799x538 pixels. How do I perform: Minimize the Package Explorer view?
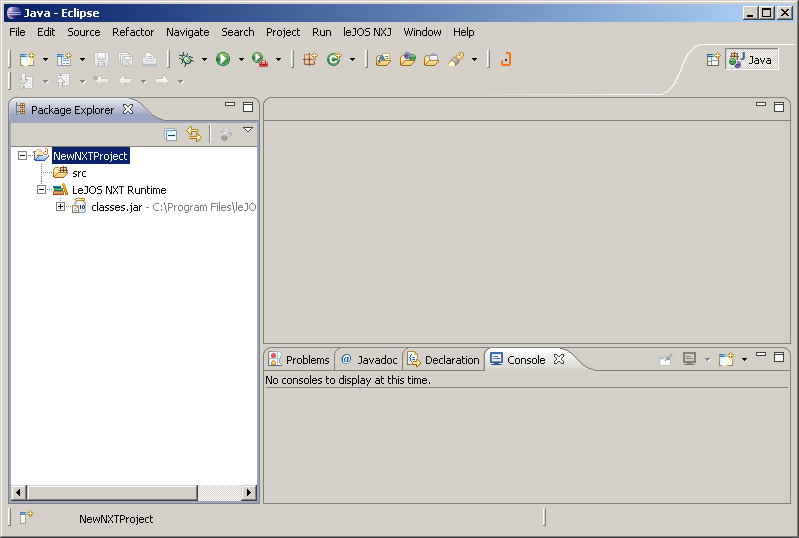(230, 104)
